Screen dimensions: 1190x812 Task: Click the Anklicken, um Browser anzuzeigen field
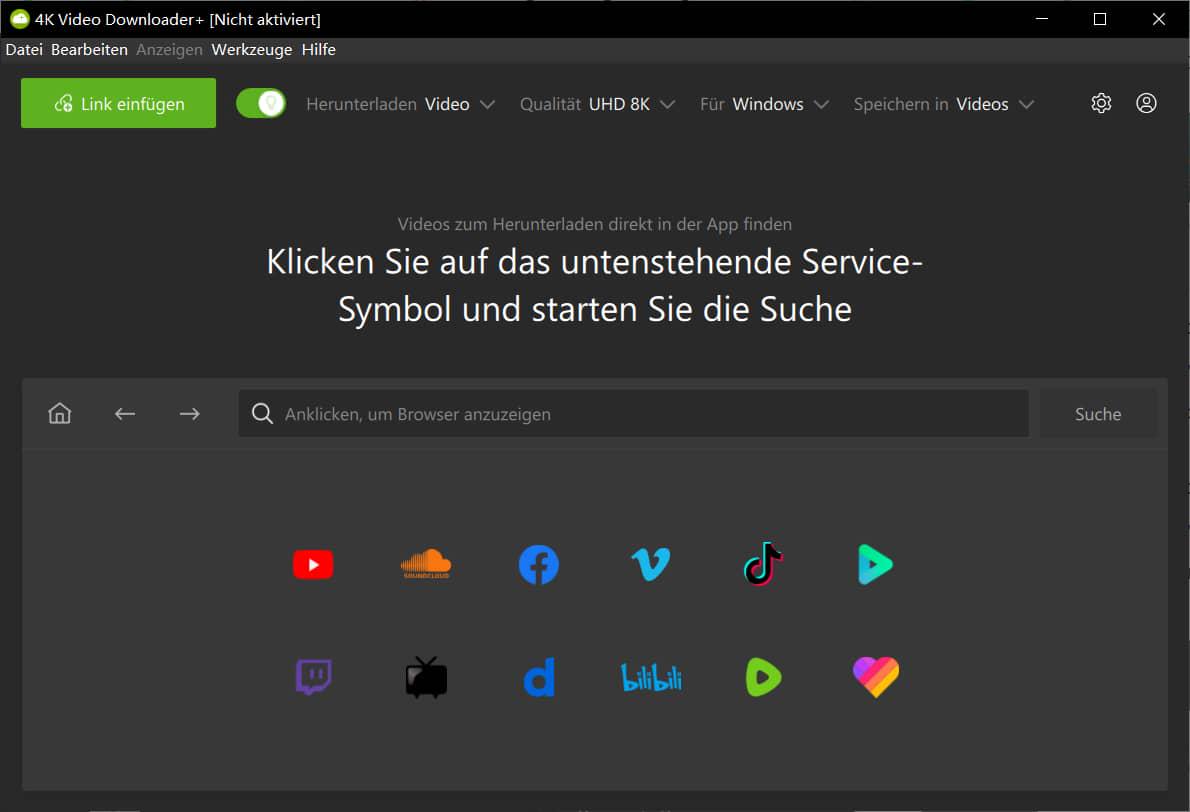634,414
